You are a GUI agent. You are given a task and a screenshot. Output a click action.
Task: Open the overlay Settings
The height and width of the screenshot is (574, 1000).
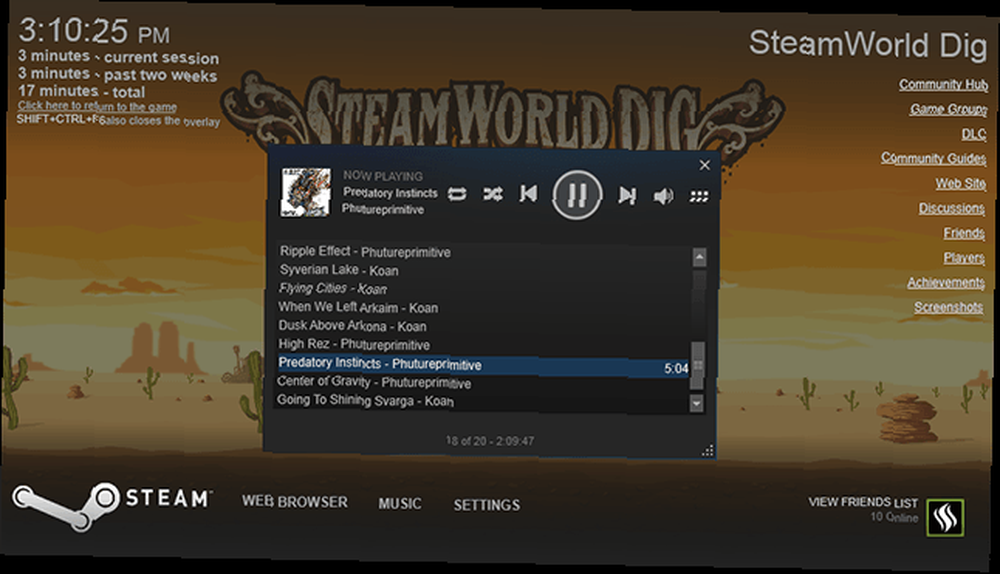pyautogui.click(x=487, y=505)
